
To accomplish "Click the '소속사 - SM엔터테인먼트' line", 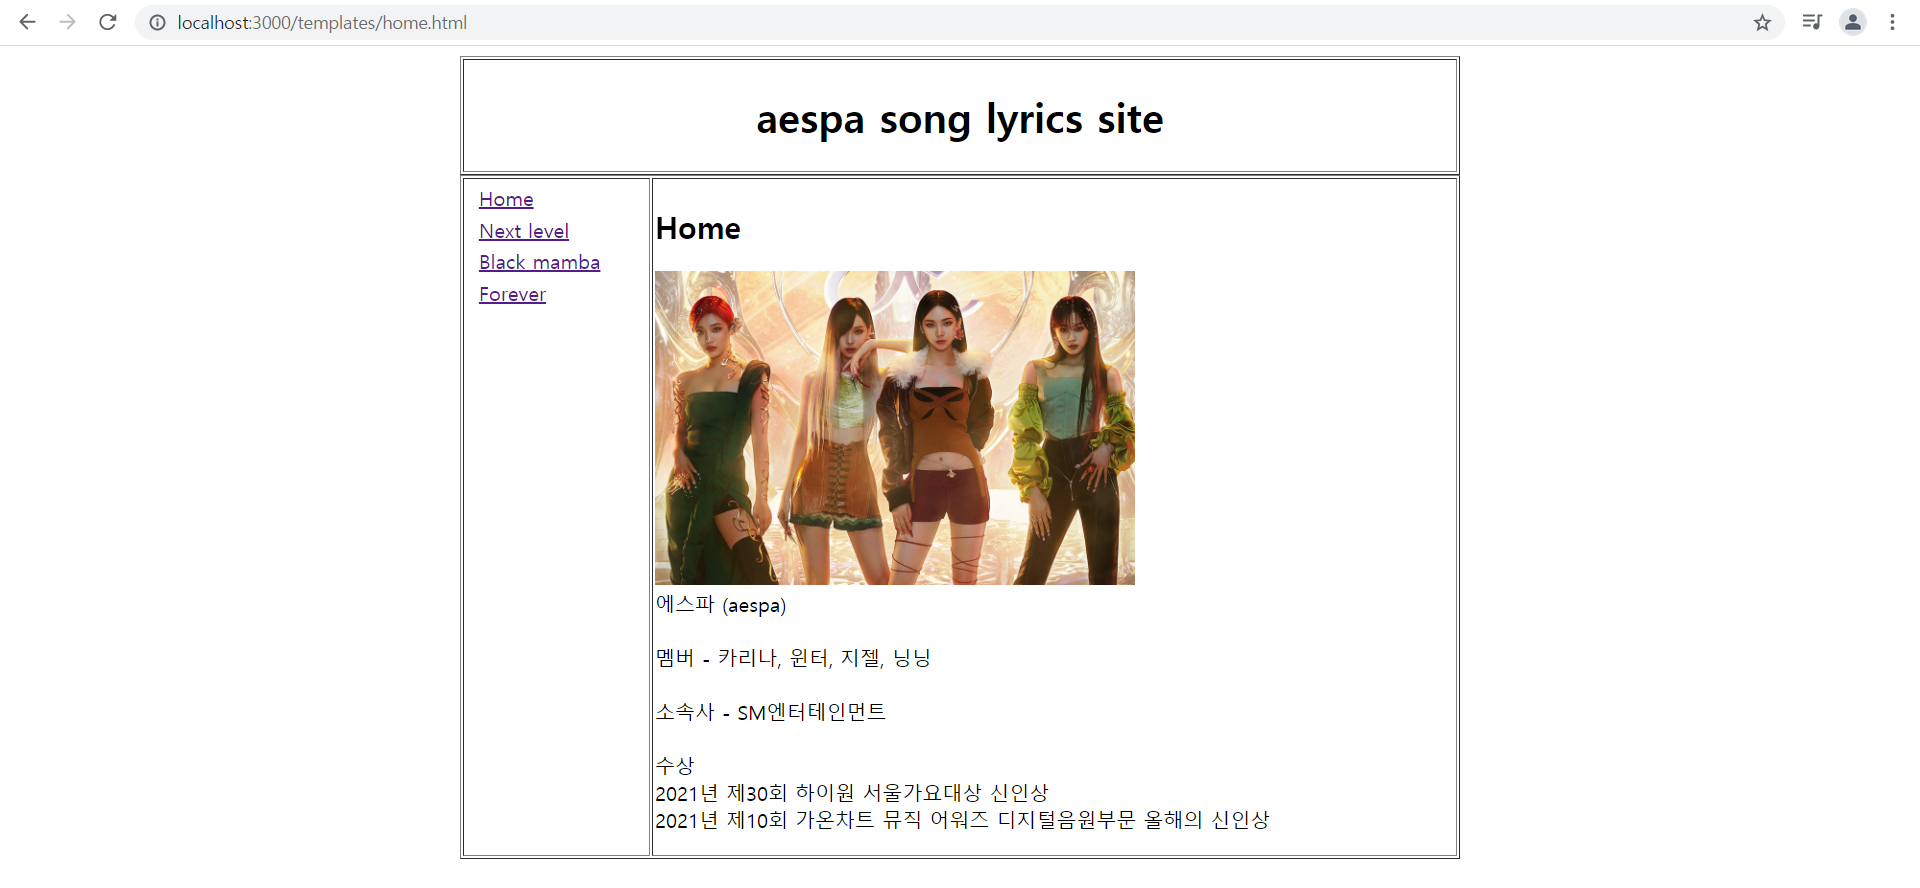I will point(771,712).
